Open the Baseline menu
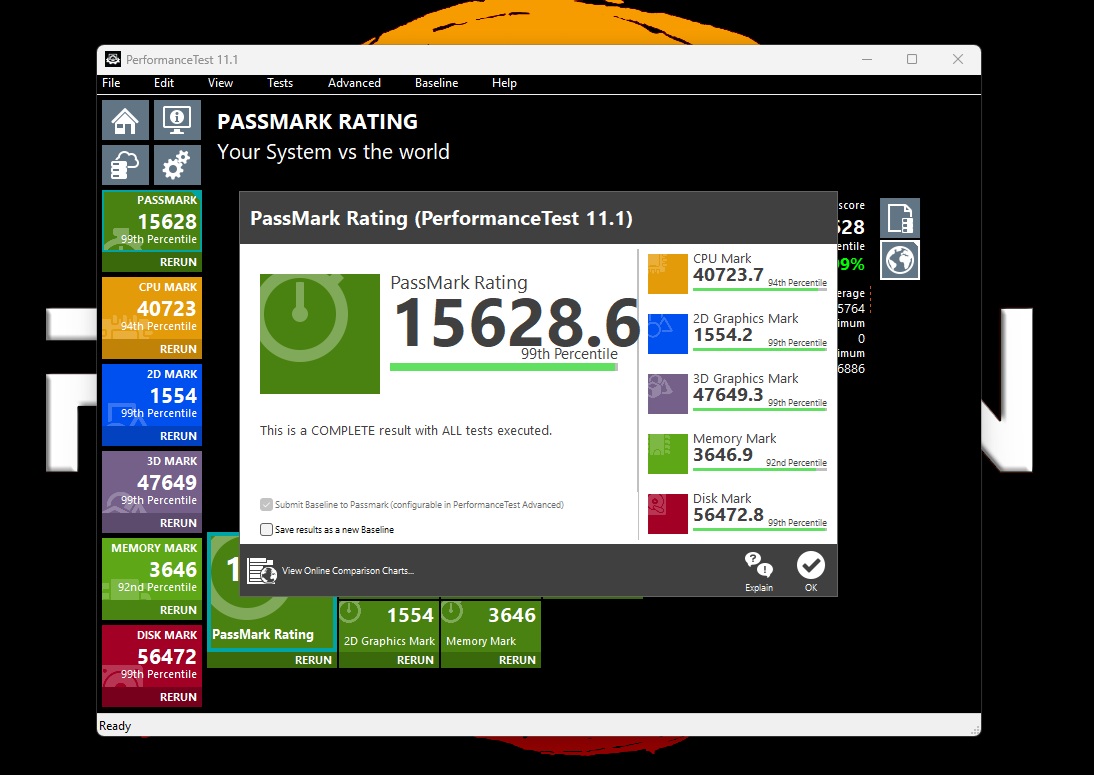1094x775 pixels. click(x=437, y=83)
